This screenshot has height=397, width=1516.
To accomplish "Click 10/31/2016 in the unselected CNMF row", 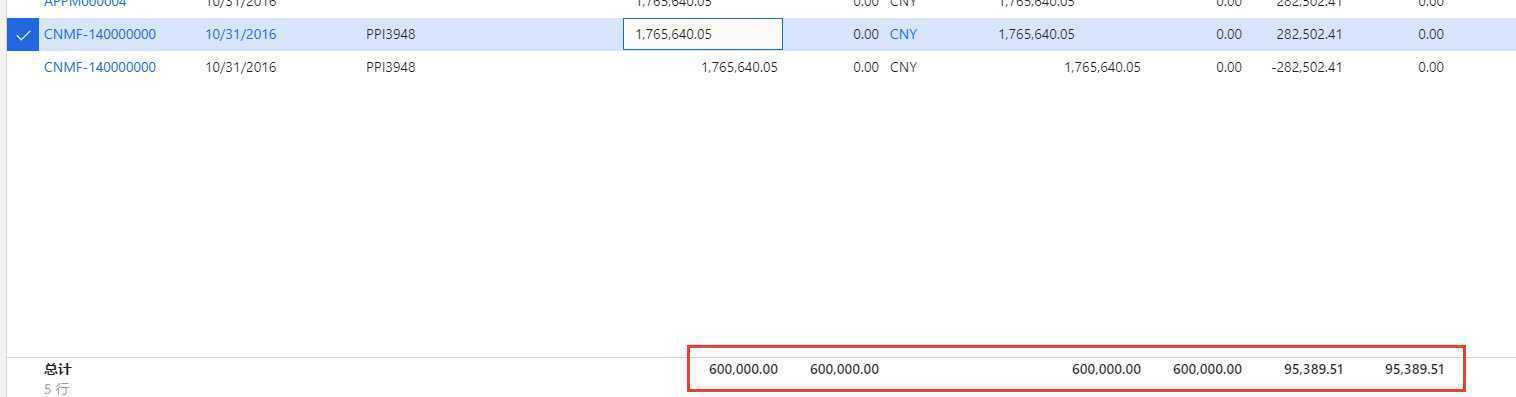I will click(241, 67).
